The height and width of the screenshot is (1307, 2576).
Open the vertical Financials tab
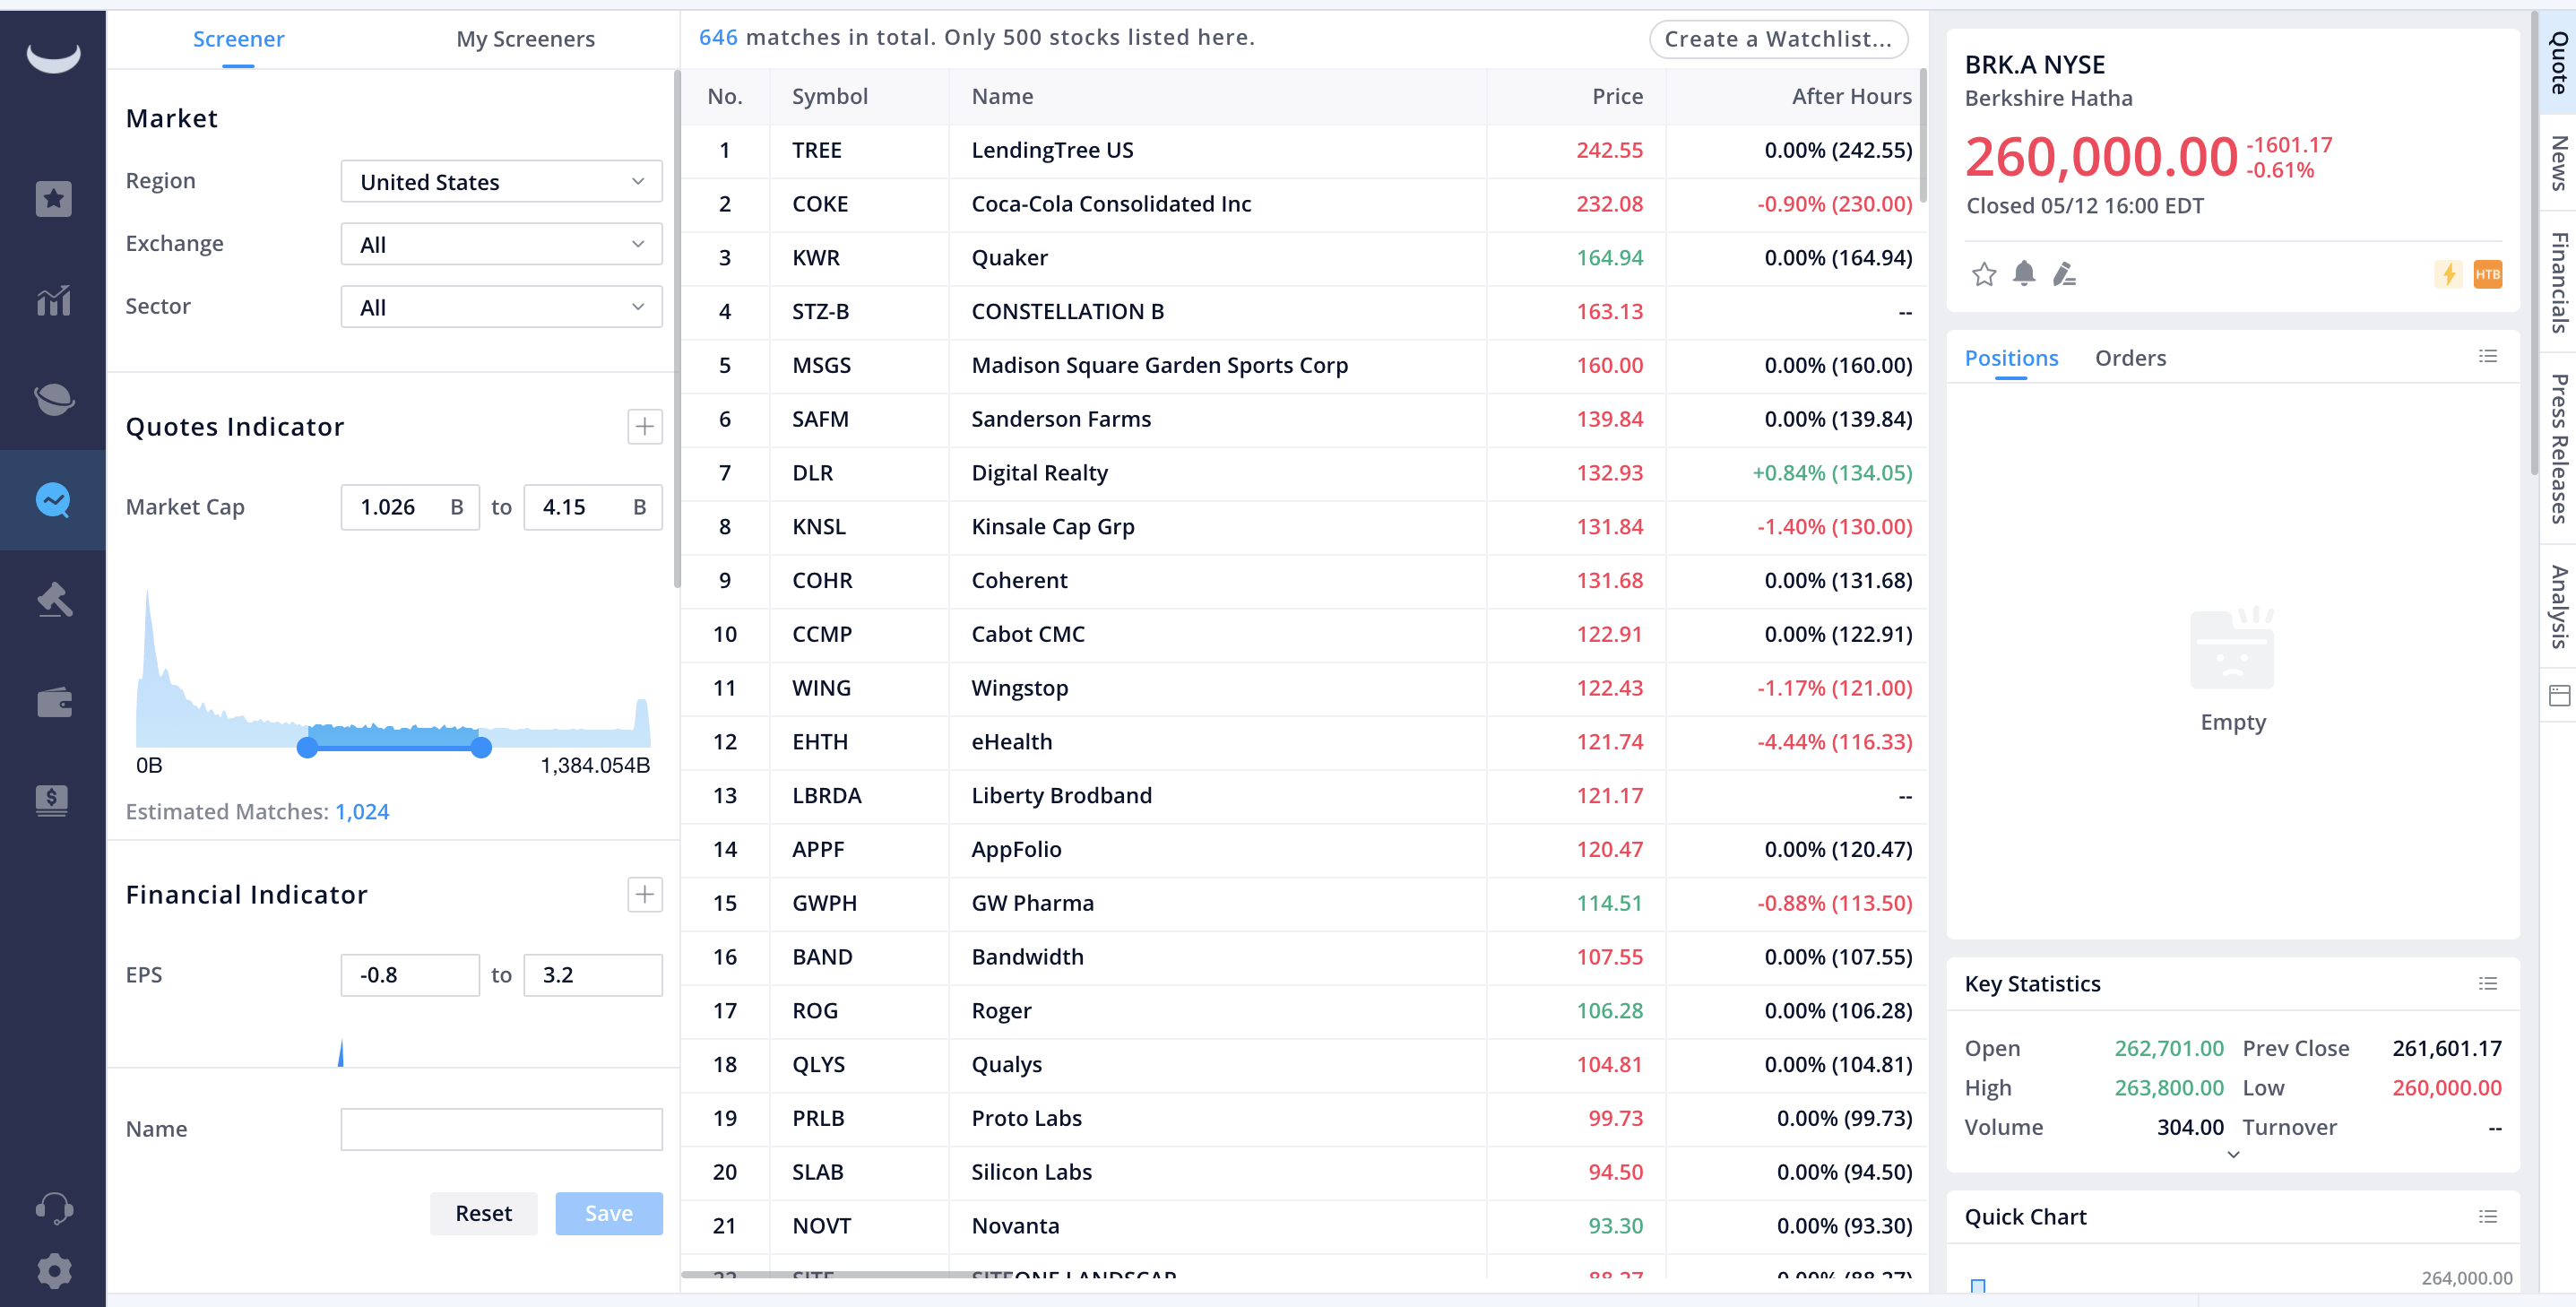[2559, 283]
